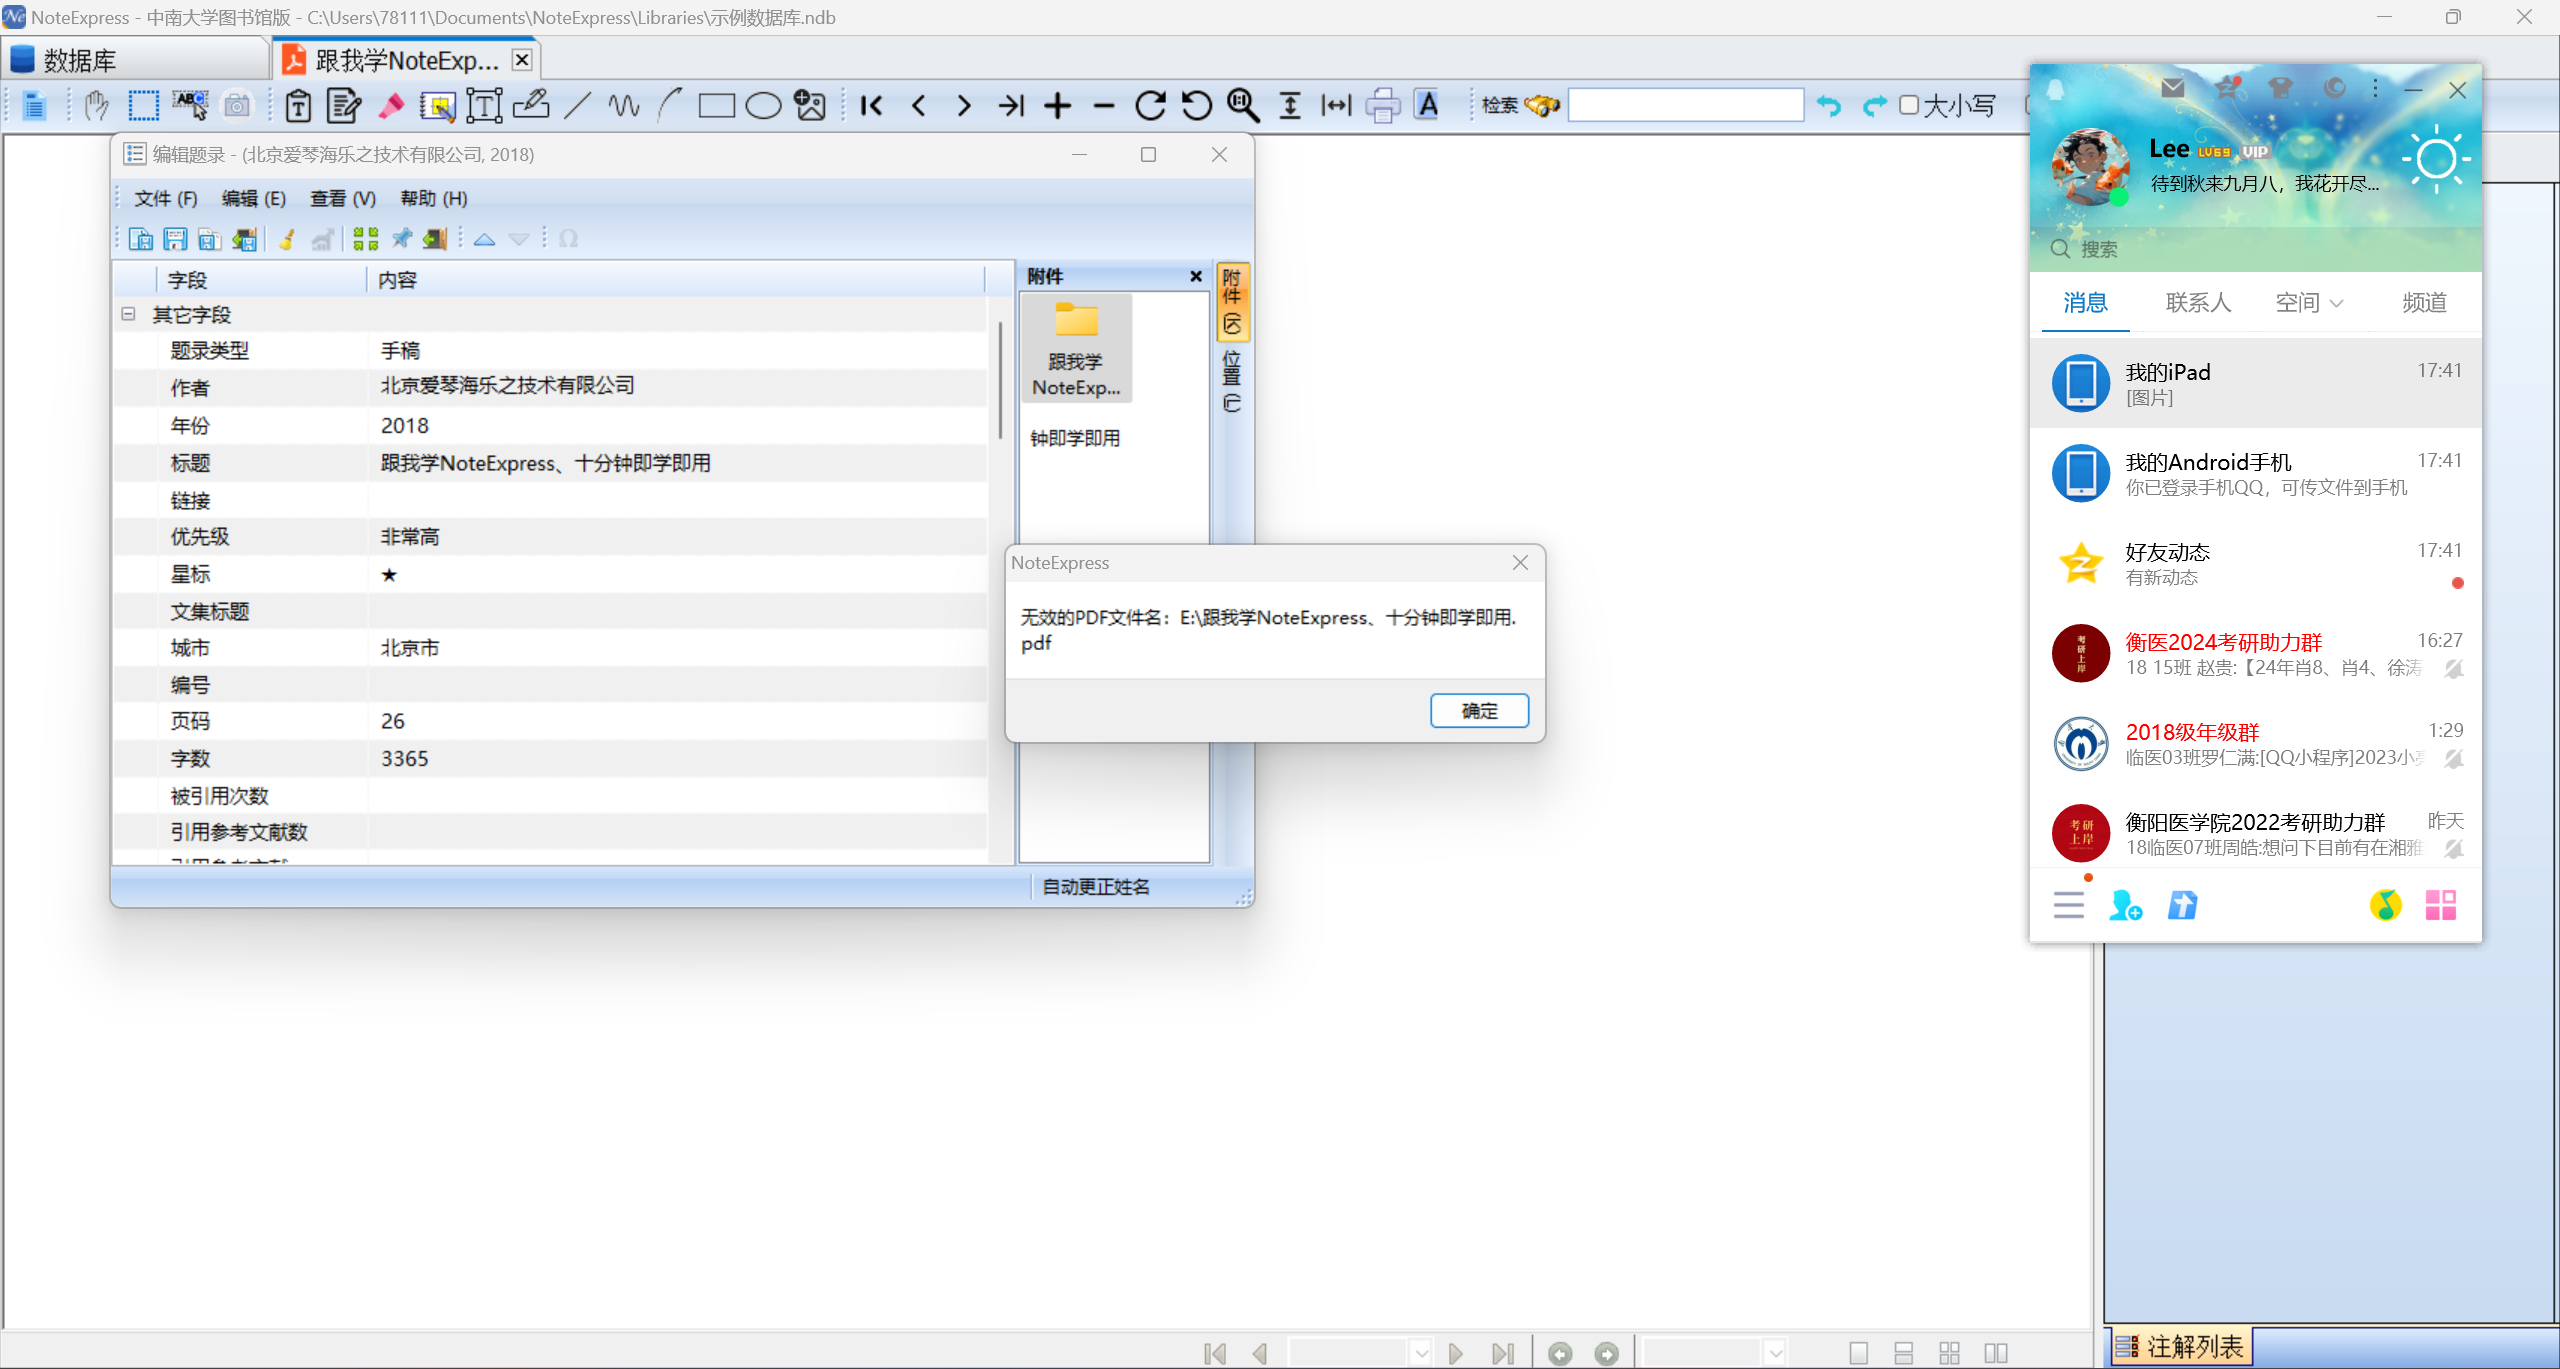This screenshot has height=1369, width=2560.
Task: Select the 位置 side tab
Action: pos(1232,381)
